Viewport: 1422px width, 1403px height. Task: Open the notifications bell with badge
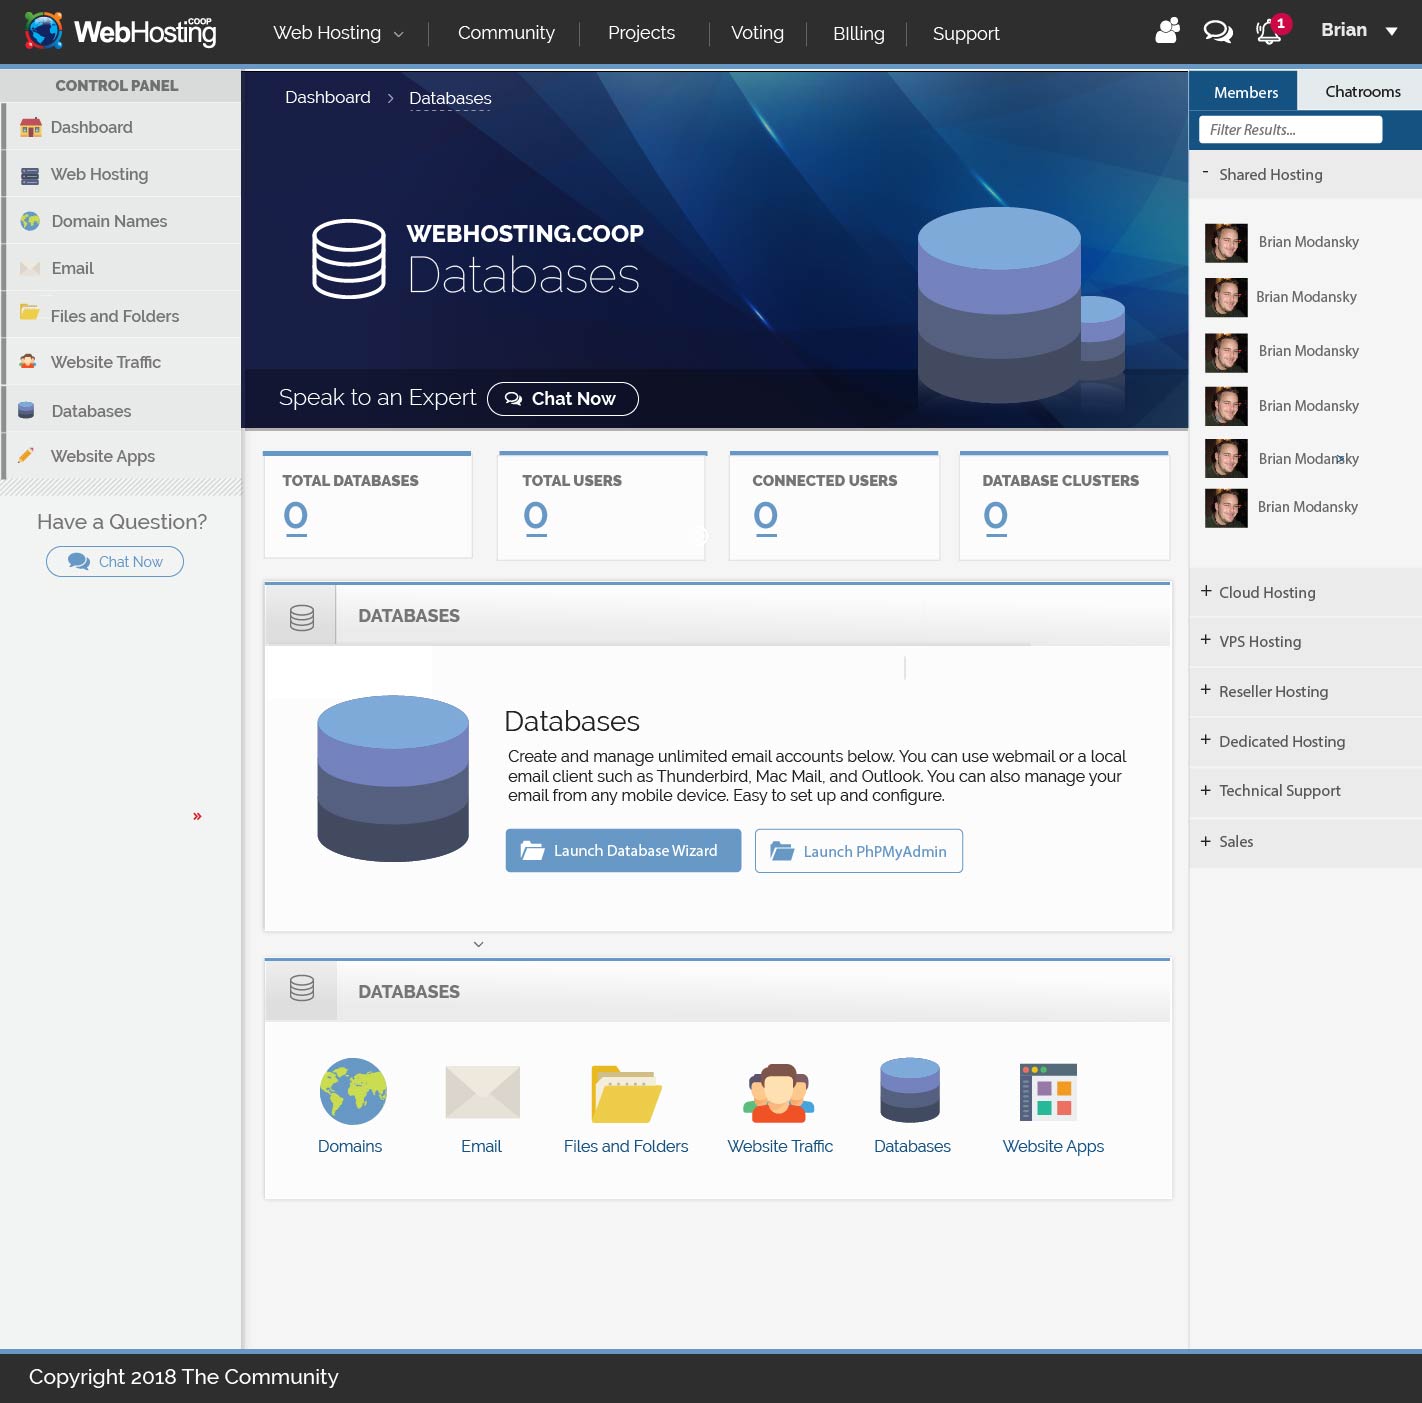click(x=1272, y=30)
